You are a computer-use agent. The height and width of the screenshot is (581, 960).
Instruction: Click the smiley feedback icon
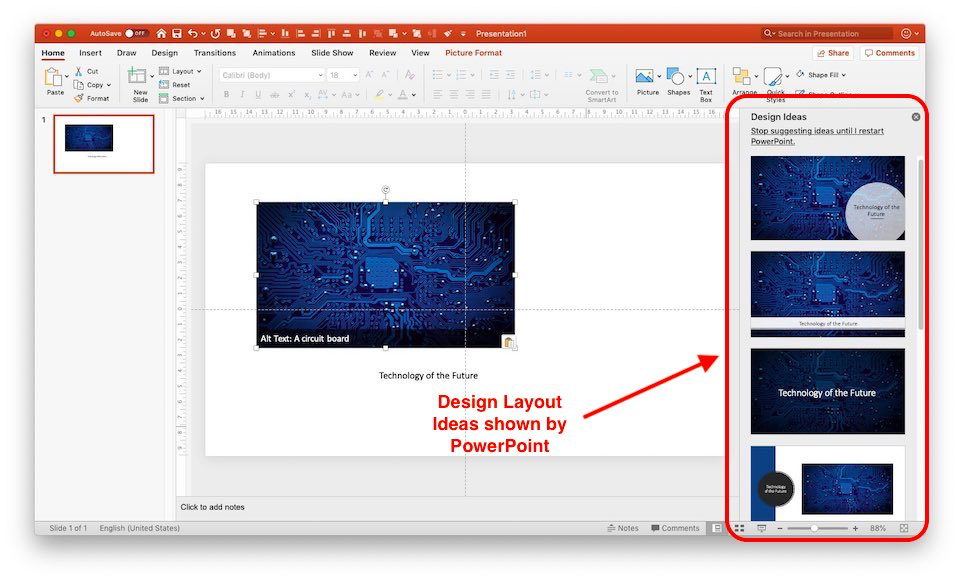coord(906,33)
